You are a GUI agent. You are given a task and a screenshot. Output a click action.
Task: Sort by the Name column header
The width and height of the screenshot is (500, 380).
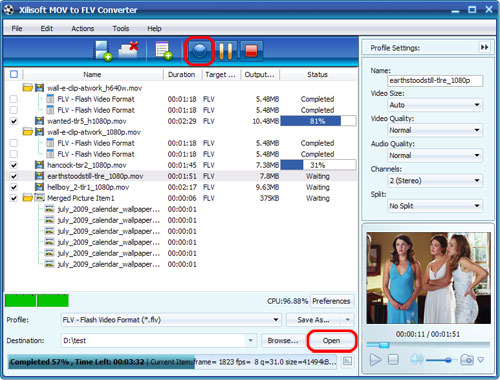click(92, 74)
